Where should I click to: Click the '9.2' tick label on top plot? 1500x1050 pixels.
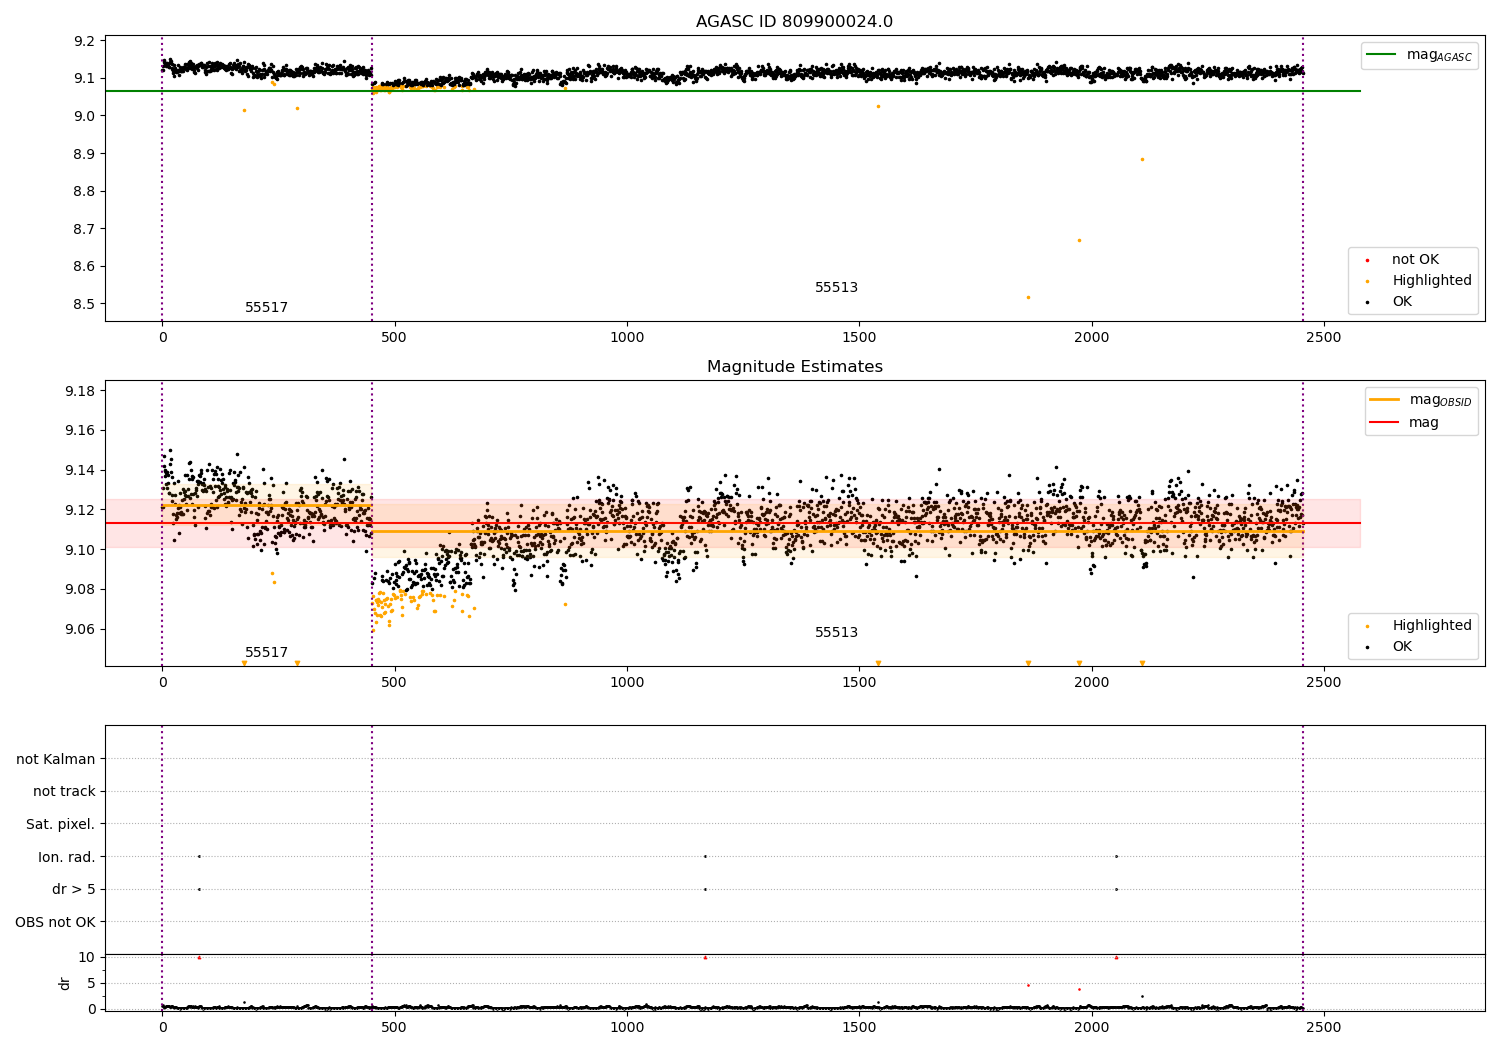[86, 41]
